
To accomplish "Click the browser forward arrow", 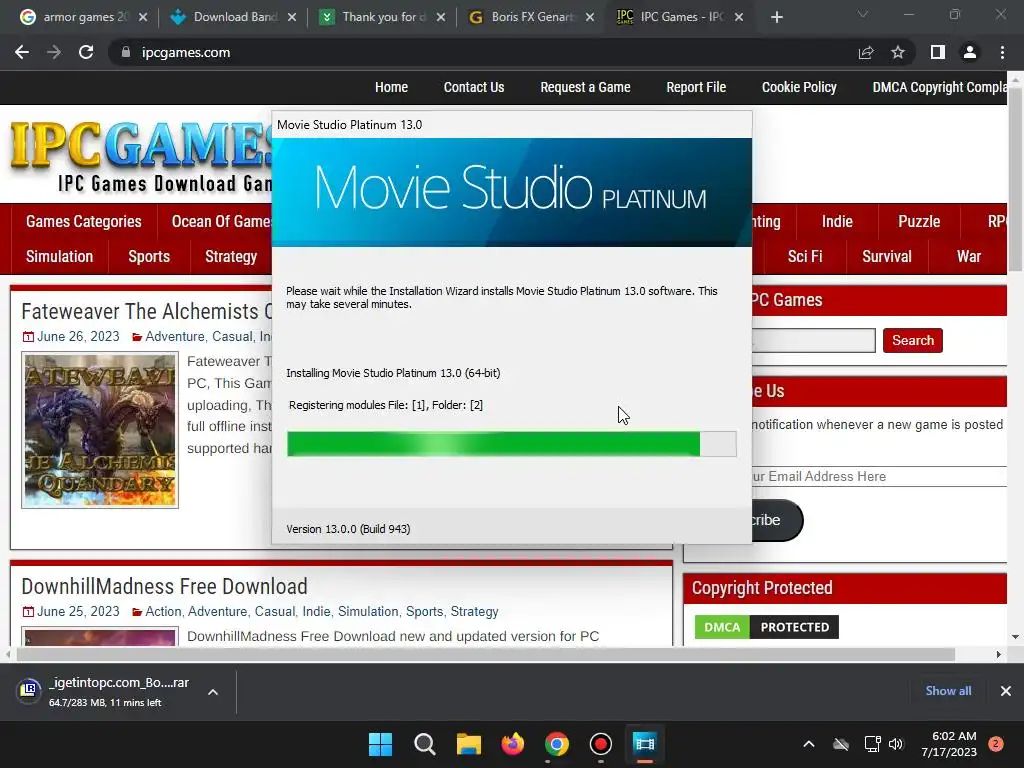I will click(x=54, y=52).
